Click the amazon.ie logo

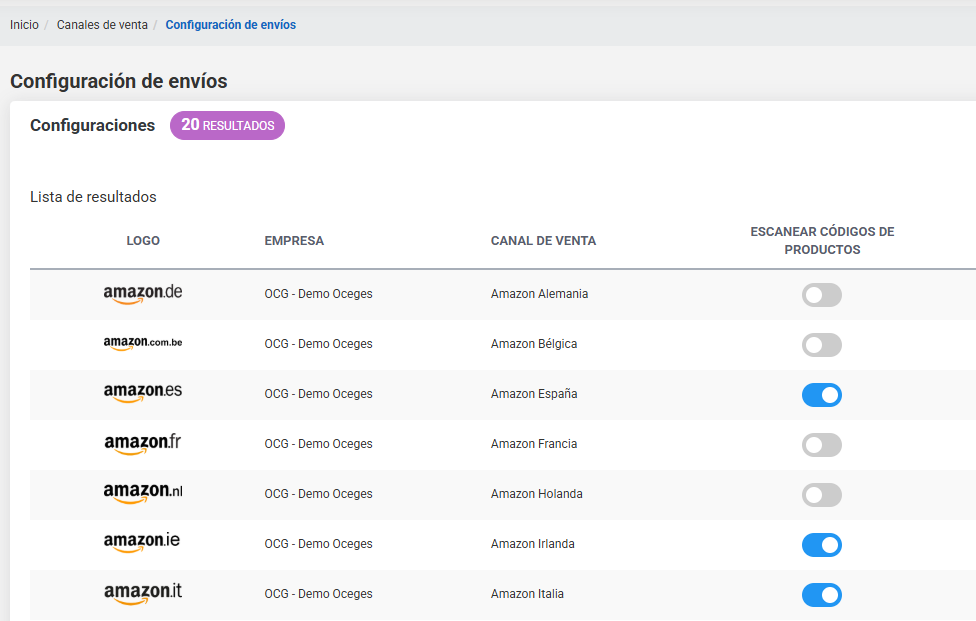coord(143,544)
